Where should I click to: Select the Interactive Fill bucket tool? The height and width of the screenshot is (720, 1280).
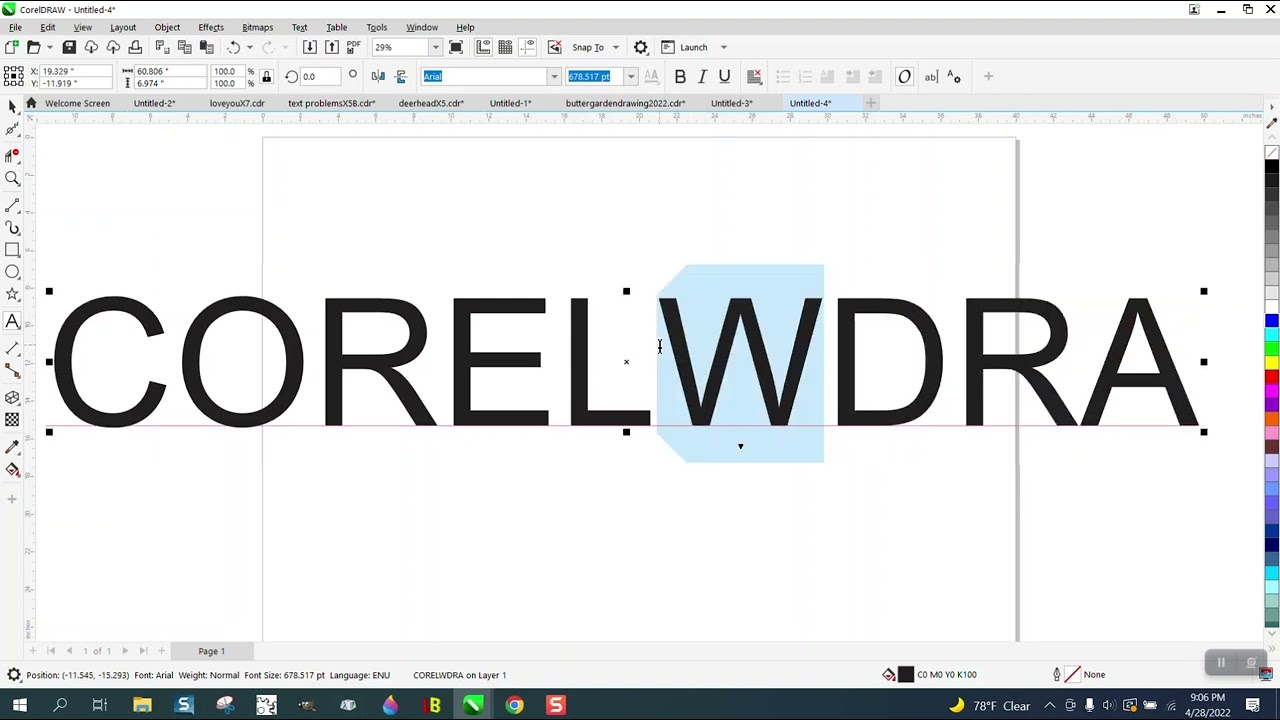[x=12, y=470]
